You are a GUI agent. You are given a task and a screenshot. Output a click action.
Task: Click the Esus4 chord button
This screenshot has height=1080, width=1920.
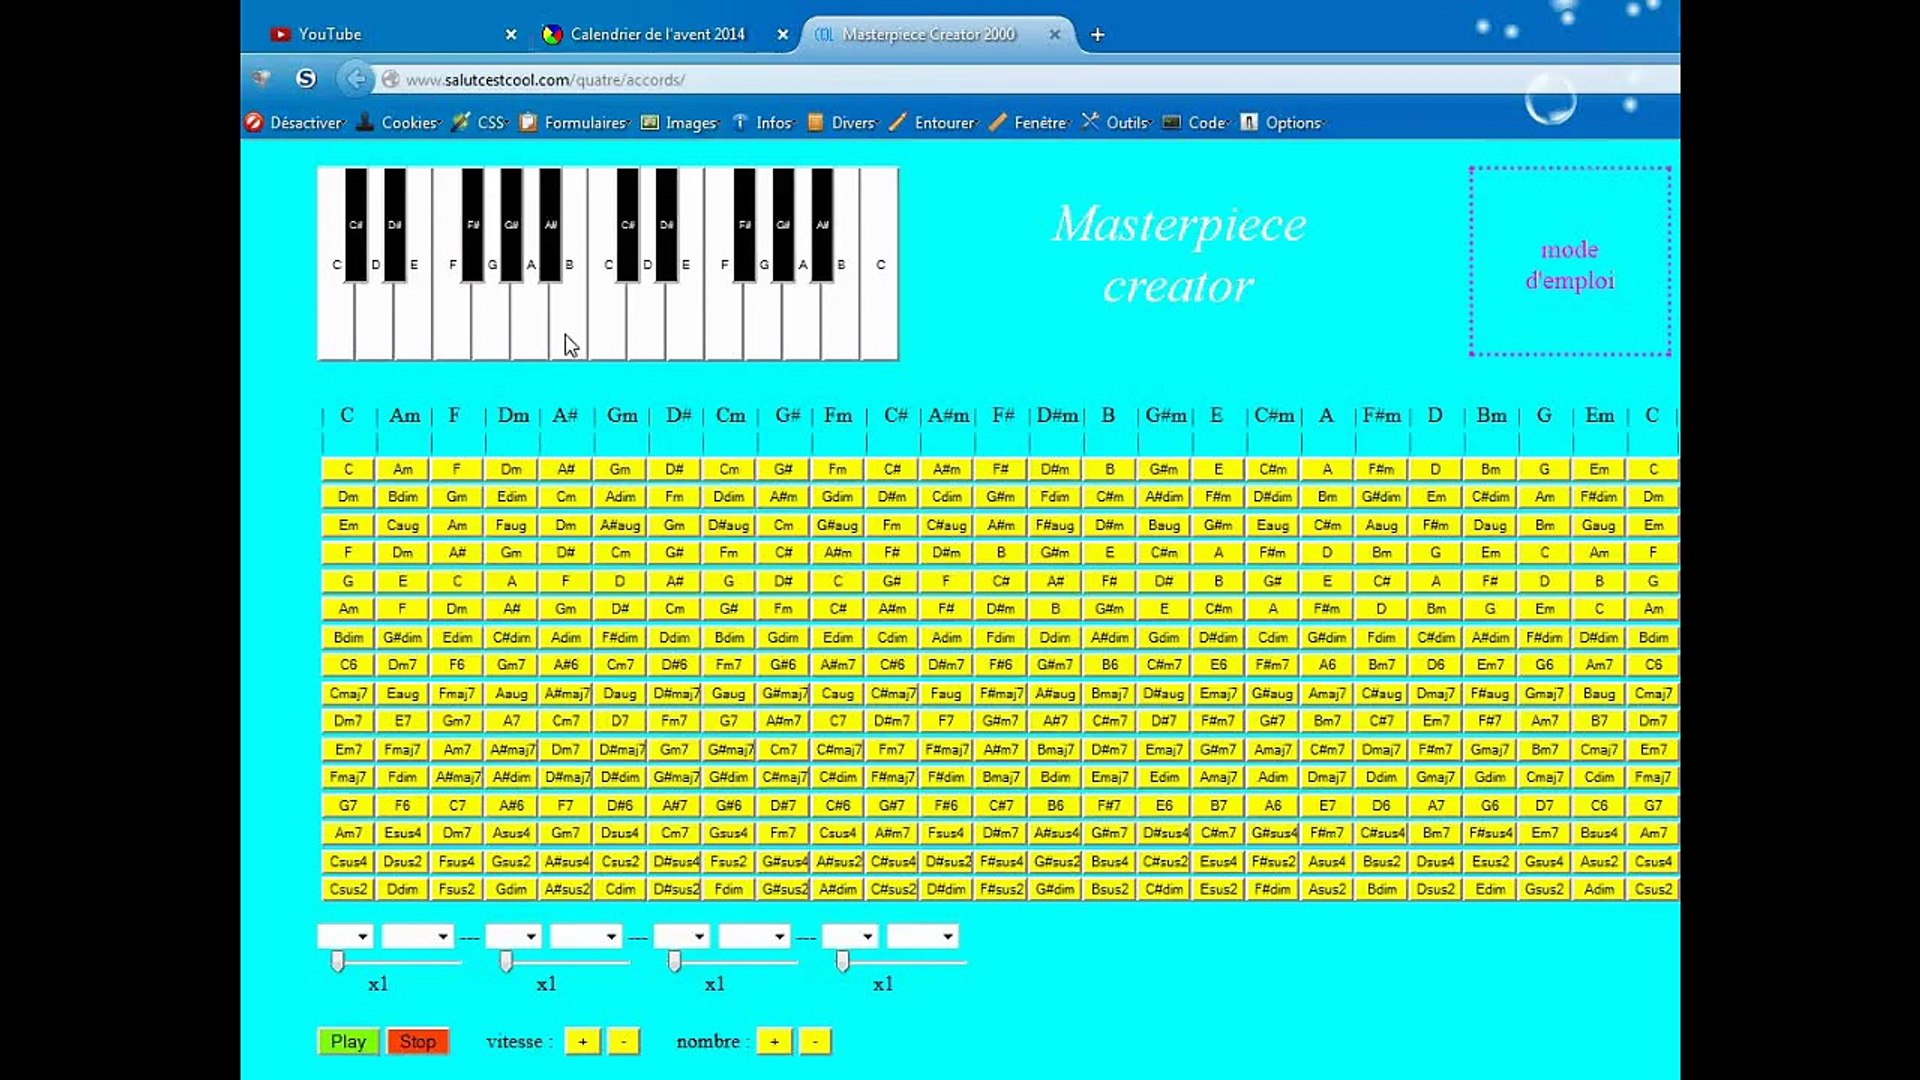tap(403, 833)
